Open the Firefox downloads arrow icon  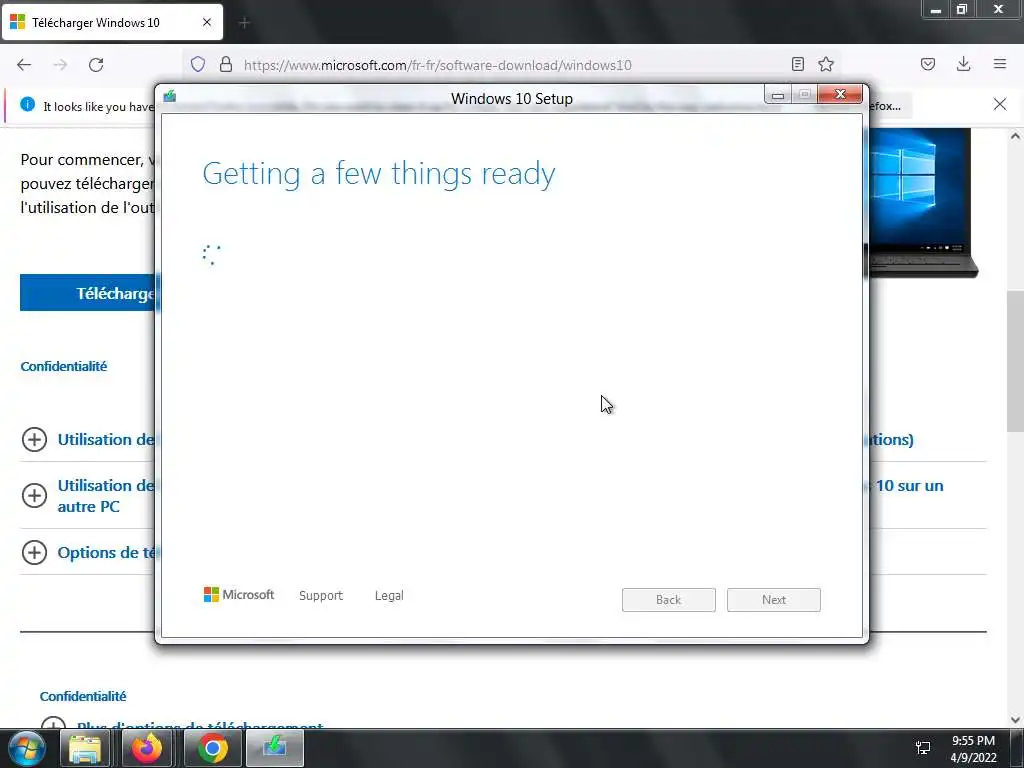coord(963,64)
